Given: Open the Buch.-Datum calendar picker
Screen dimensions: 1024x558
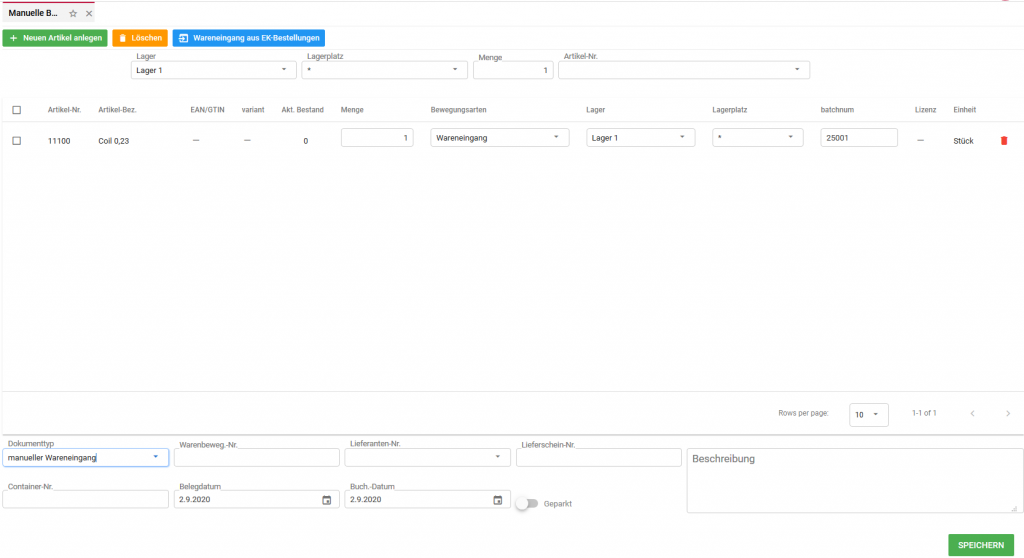Looking at the screenshot, I should [498, 500].
